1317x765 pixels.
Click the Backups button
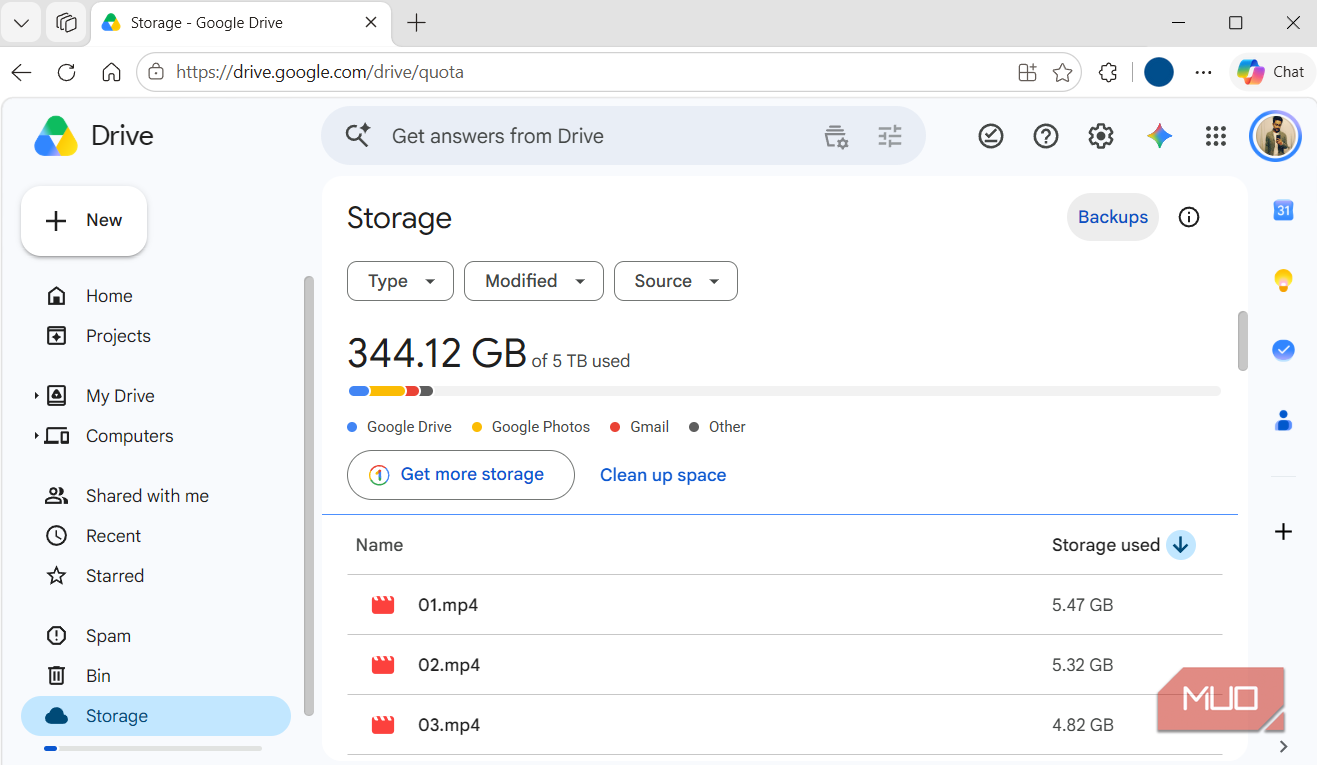point(1113,217)
